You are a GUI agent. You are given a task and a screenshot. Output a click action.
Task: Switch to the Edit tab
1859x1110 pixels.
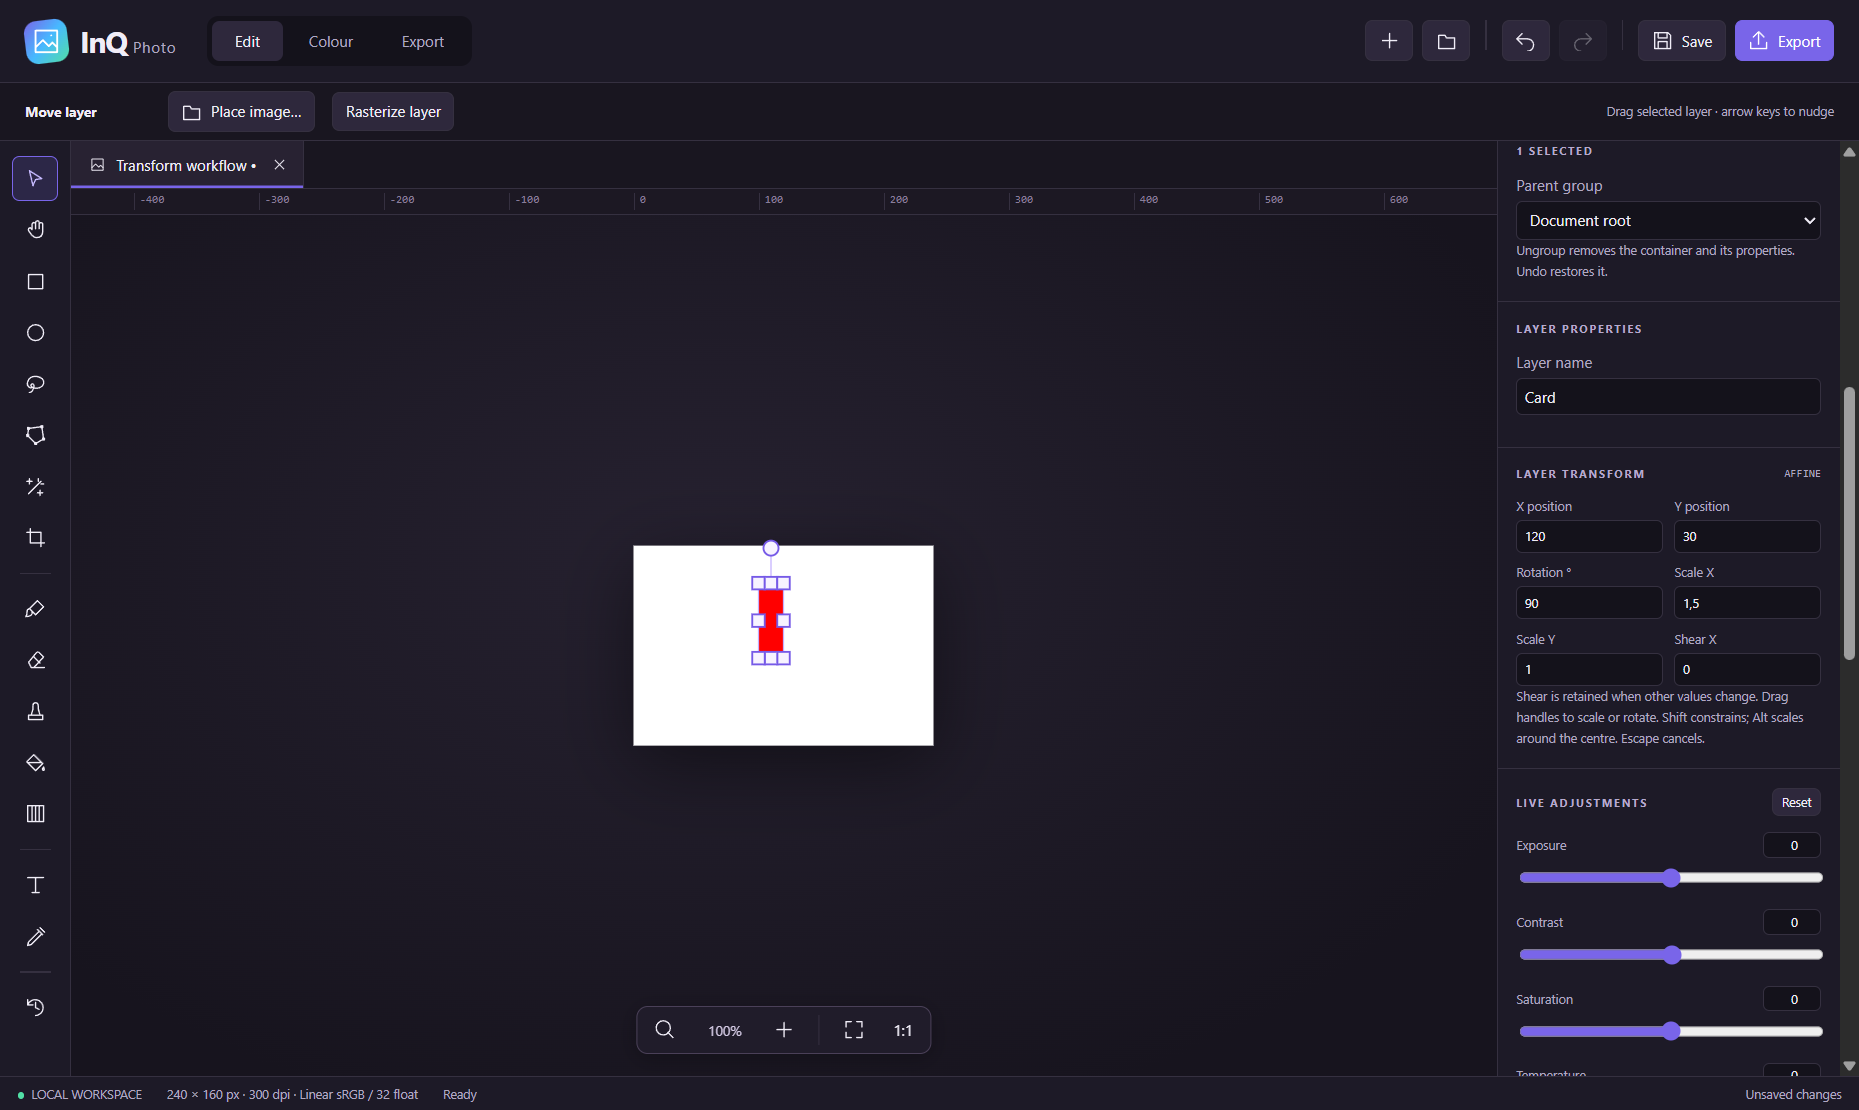click(247, 41)
